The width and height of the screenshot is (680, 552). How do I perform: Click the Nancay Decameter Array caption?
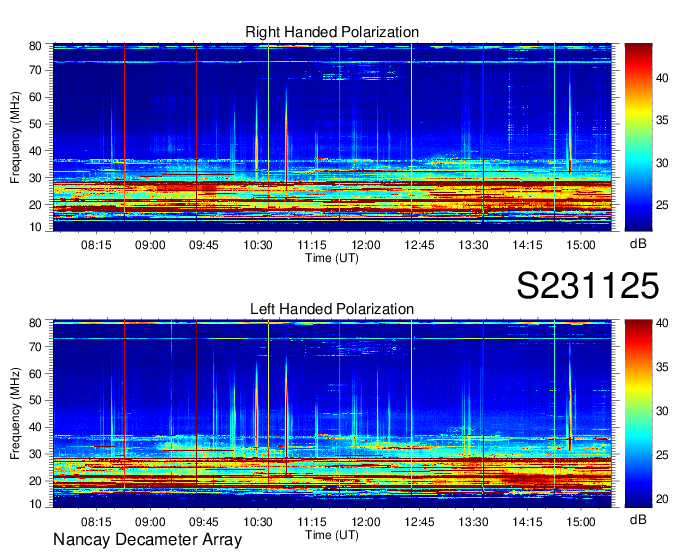[147, 539]
